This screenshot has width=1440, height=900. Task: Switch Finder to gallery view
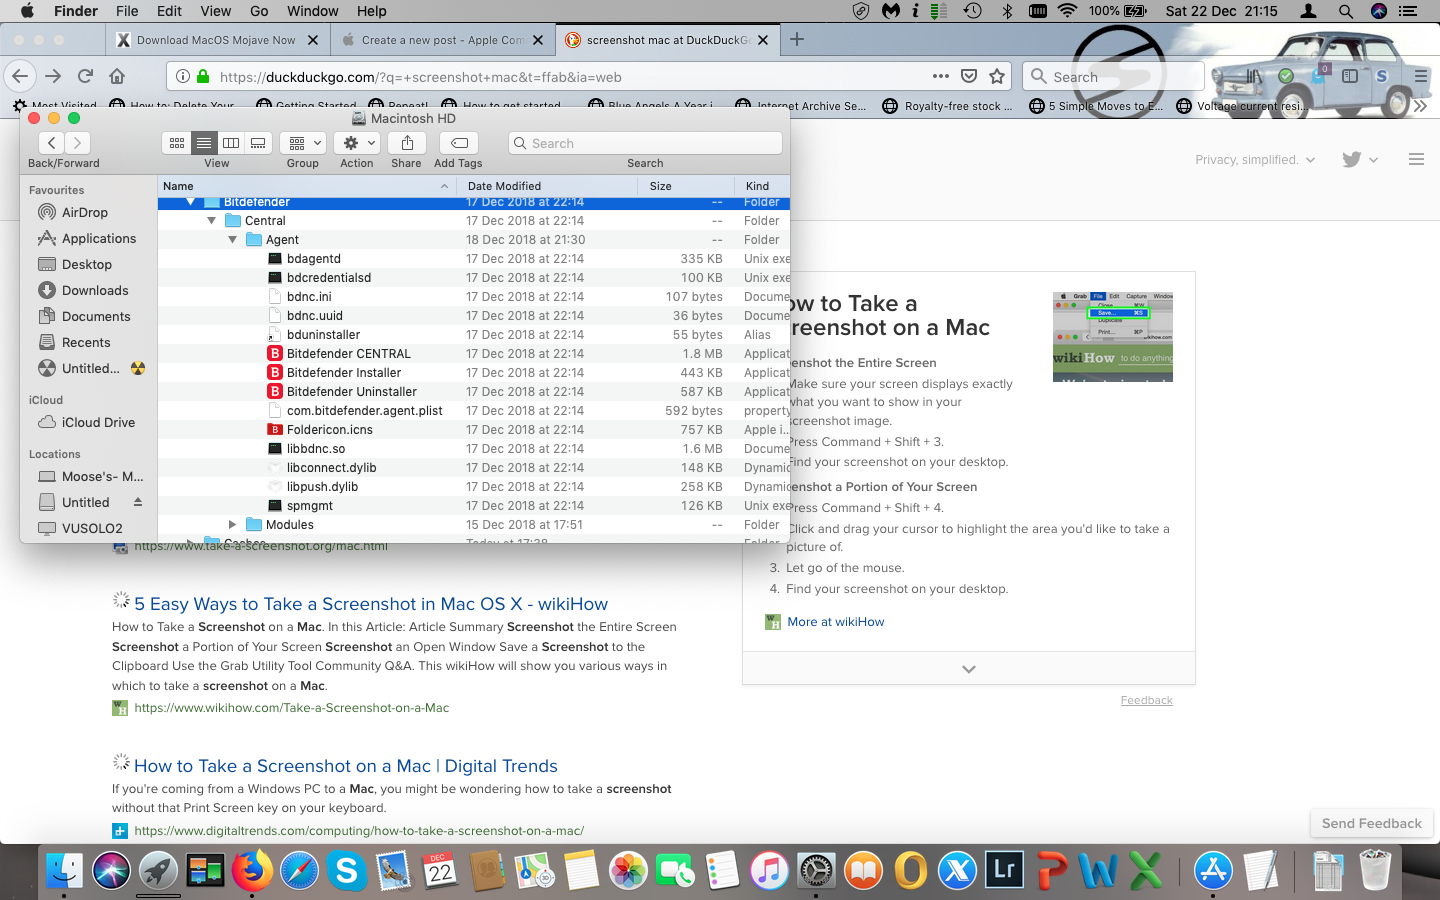(x=258, y=143)
